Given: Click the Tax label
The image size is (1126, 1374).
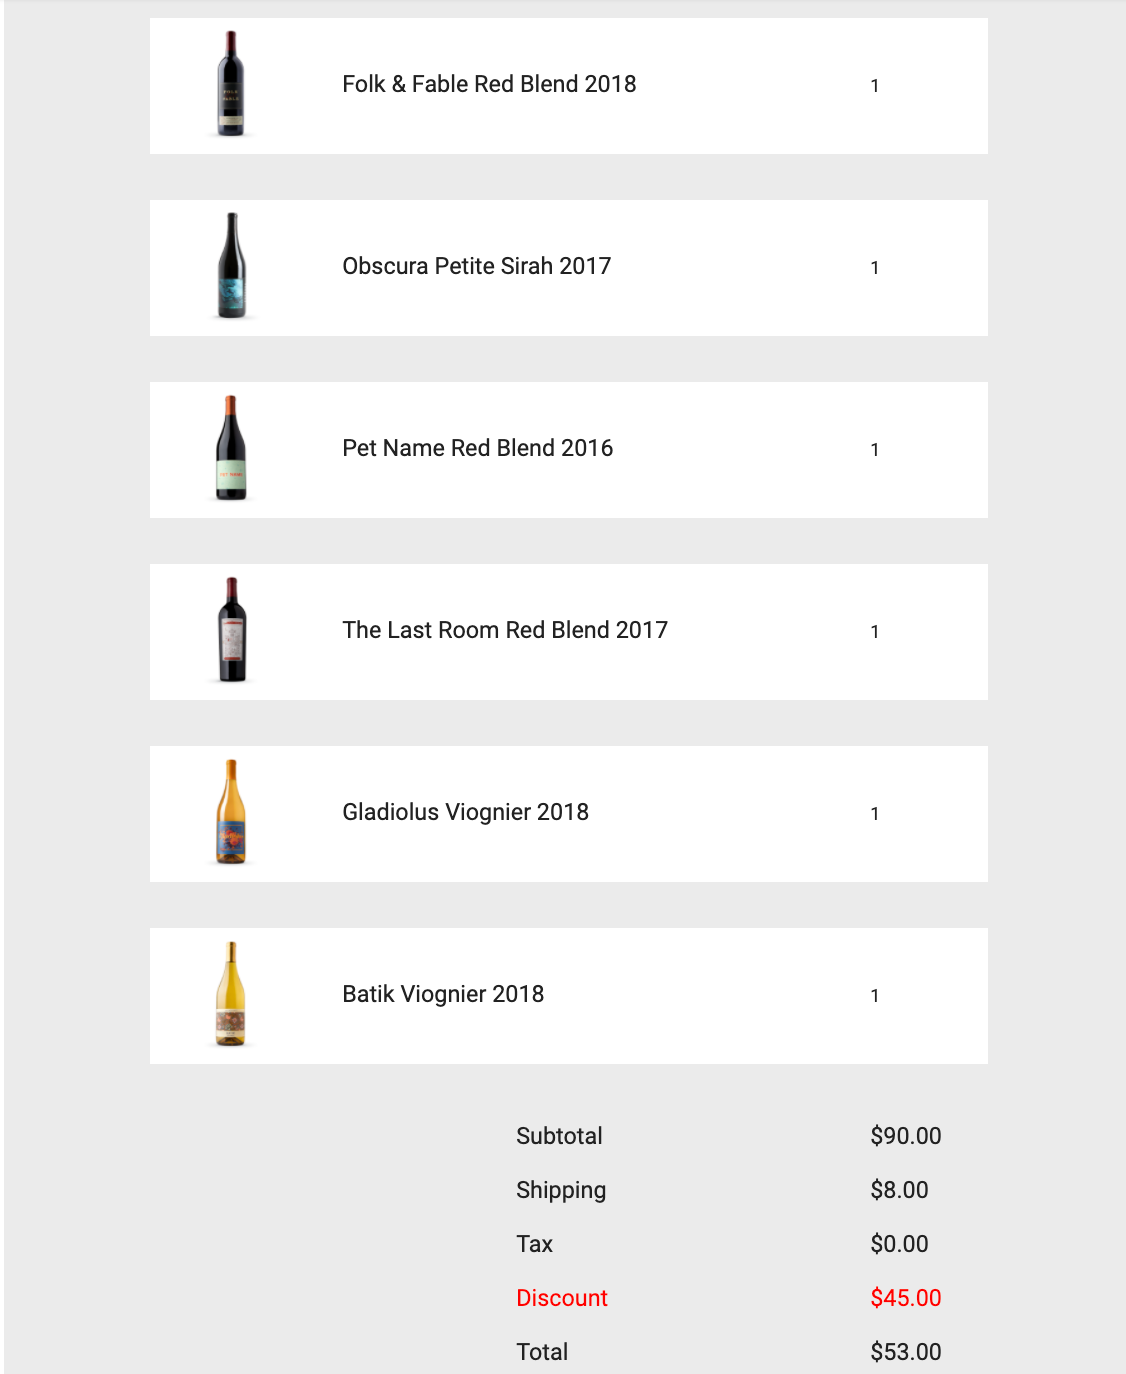Looking at the screenshot, I should (x=534, y=1244).
